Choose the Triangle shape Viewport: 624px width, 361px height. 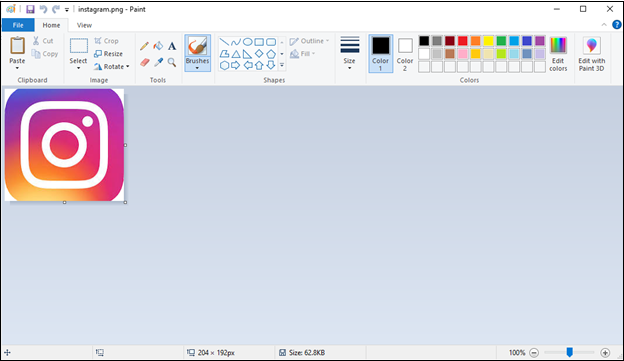(236, 54)
